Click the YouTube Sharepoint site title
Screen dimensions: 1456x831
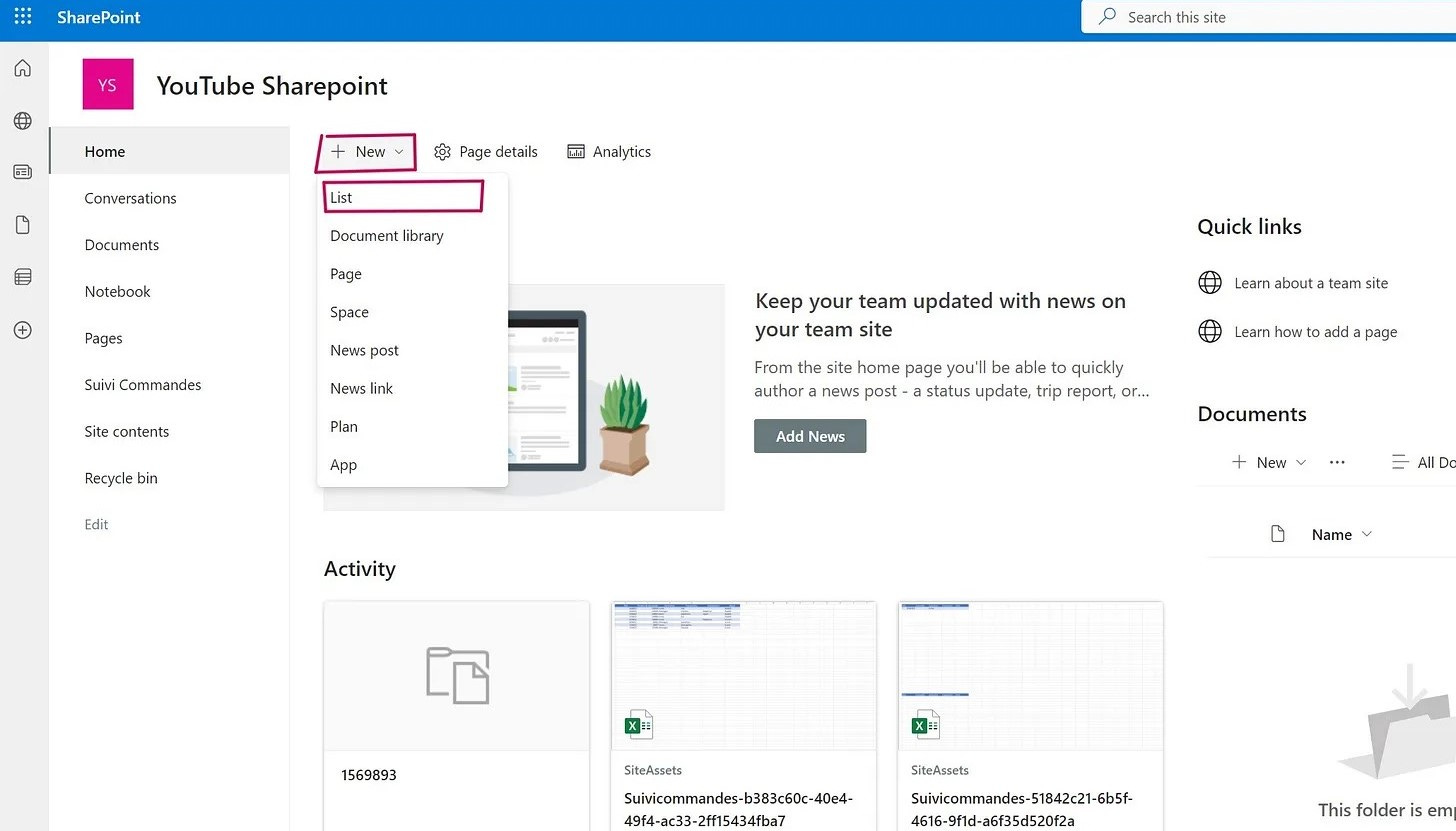[x=272, y=86]
